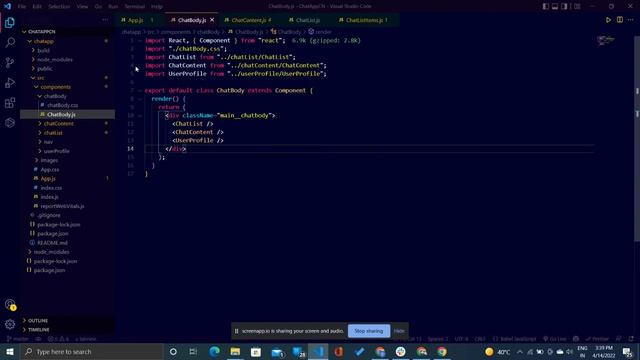Expand the OUTLINE section
This screenshot has width=640, height=360.
[x=38, y=320]
